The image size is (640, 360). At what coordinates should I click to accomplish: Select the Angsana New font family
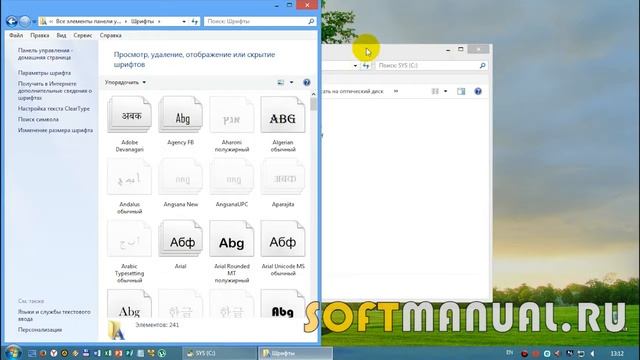pyautogui.click(x=180, y=177)
